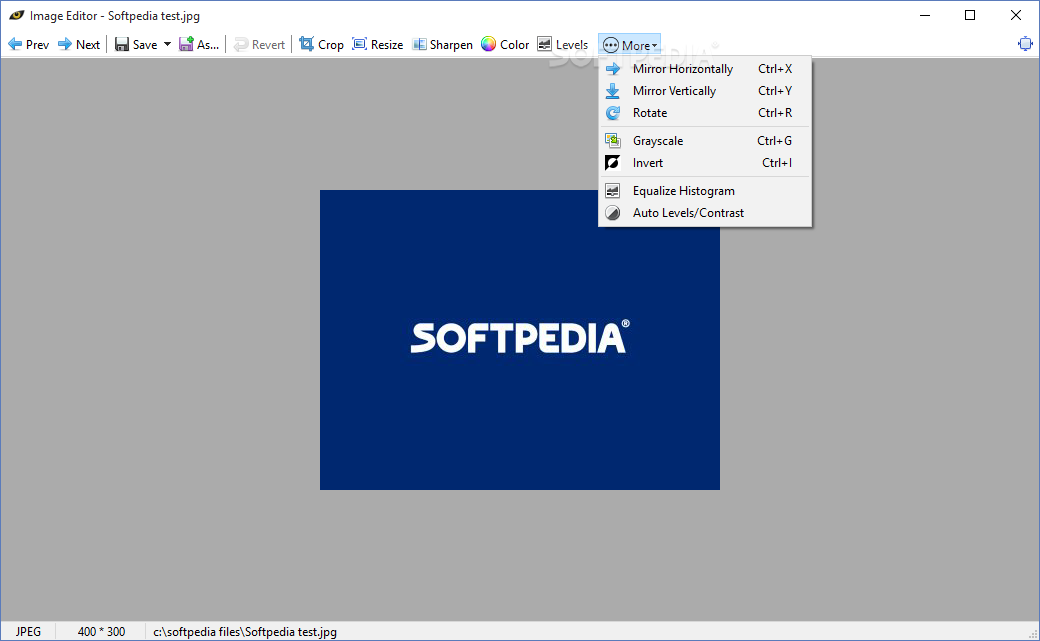Click the Mirror Horizontally arrow icon
This screenshot has height=641, width=1040.
click(x=613, y=69)
